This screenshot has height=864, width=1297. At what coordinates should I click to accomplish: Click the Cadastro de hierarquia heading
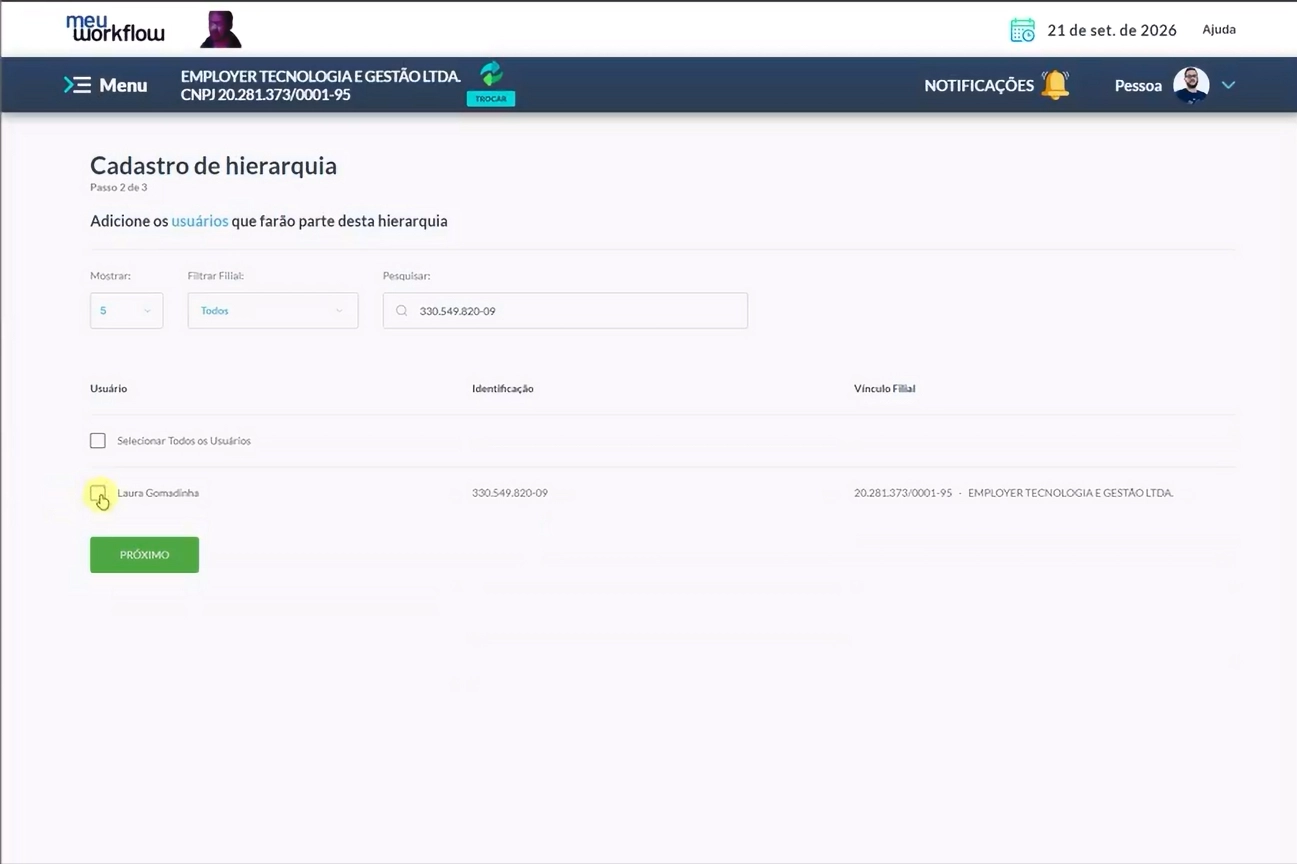[213, 166]
